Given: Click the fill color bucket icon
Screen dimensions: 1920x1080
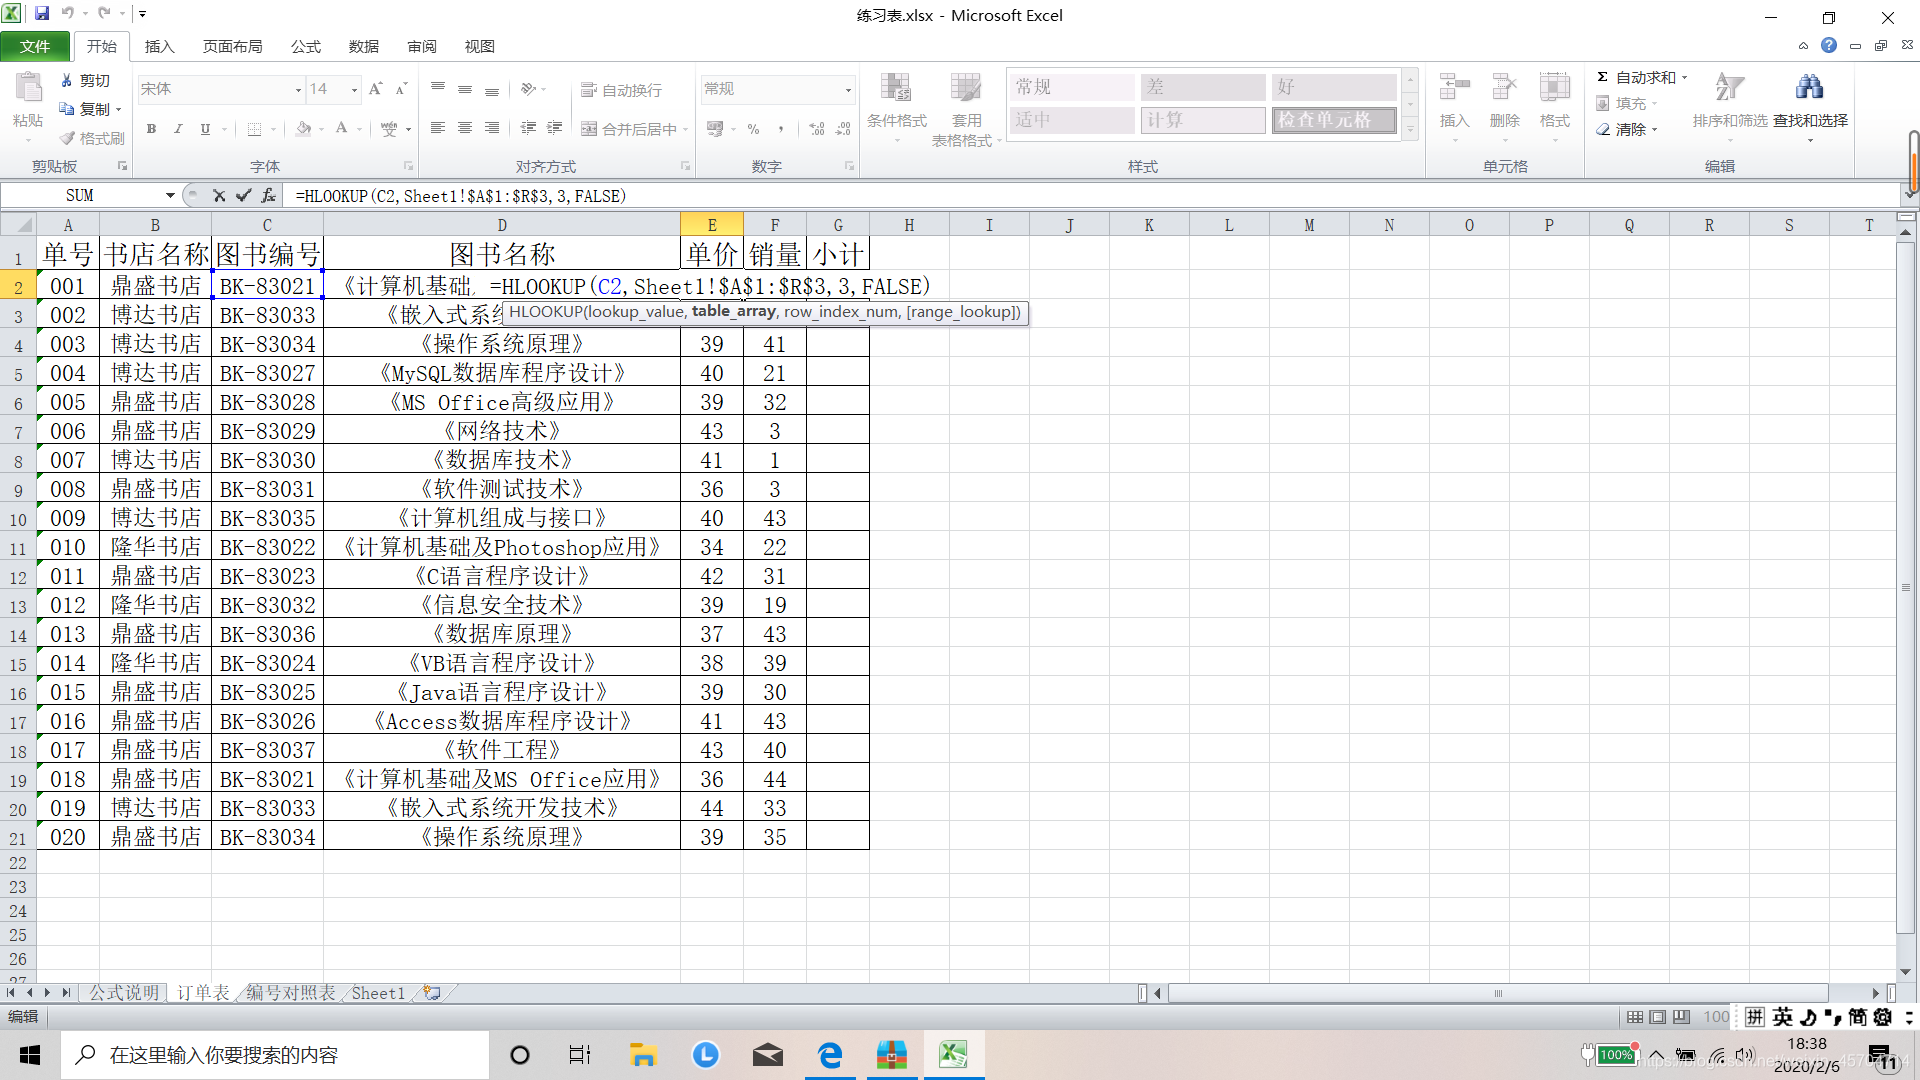Looking at the screenshot, I should click(303, 129).
